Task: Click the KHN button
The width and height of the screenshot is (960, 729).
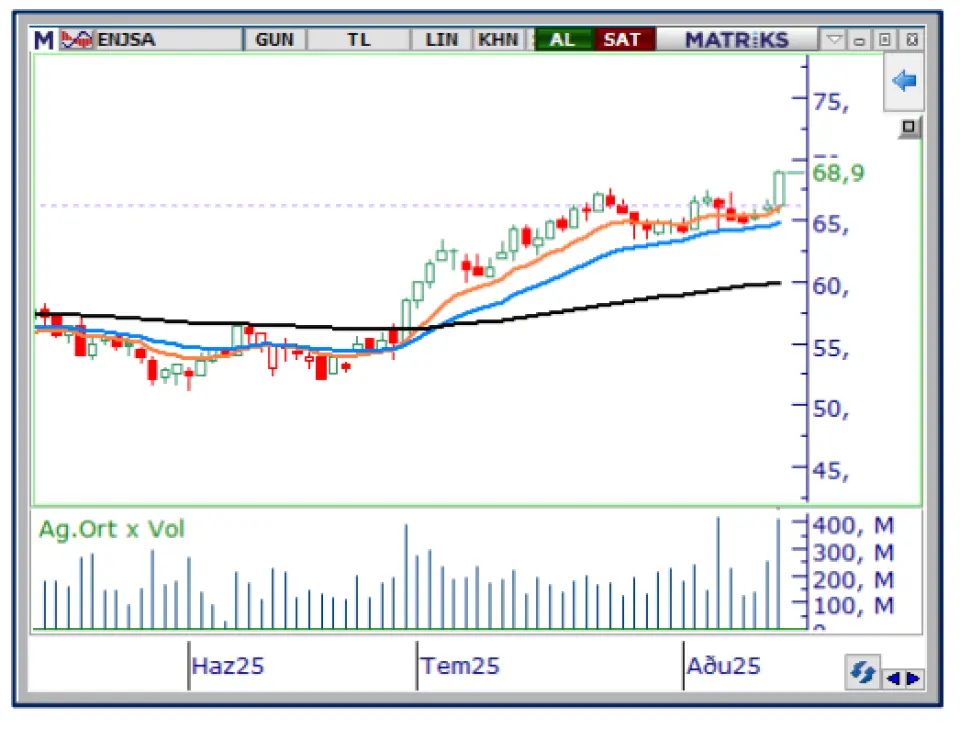Action: tap(498, 40)
